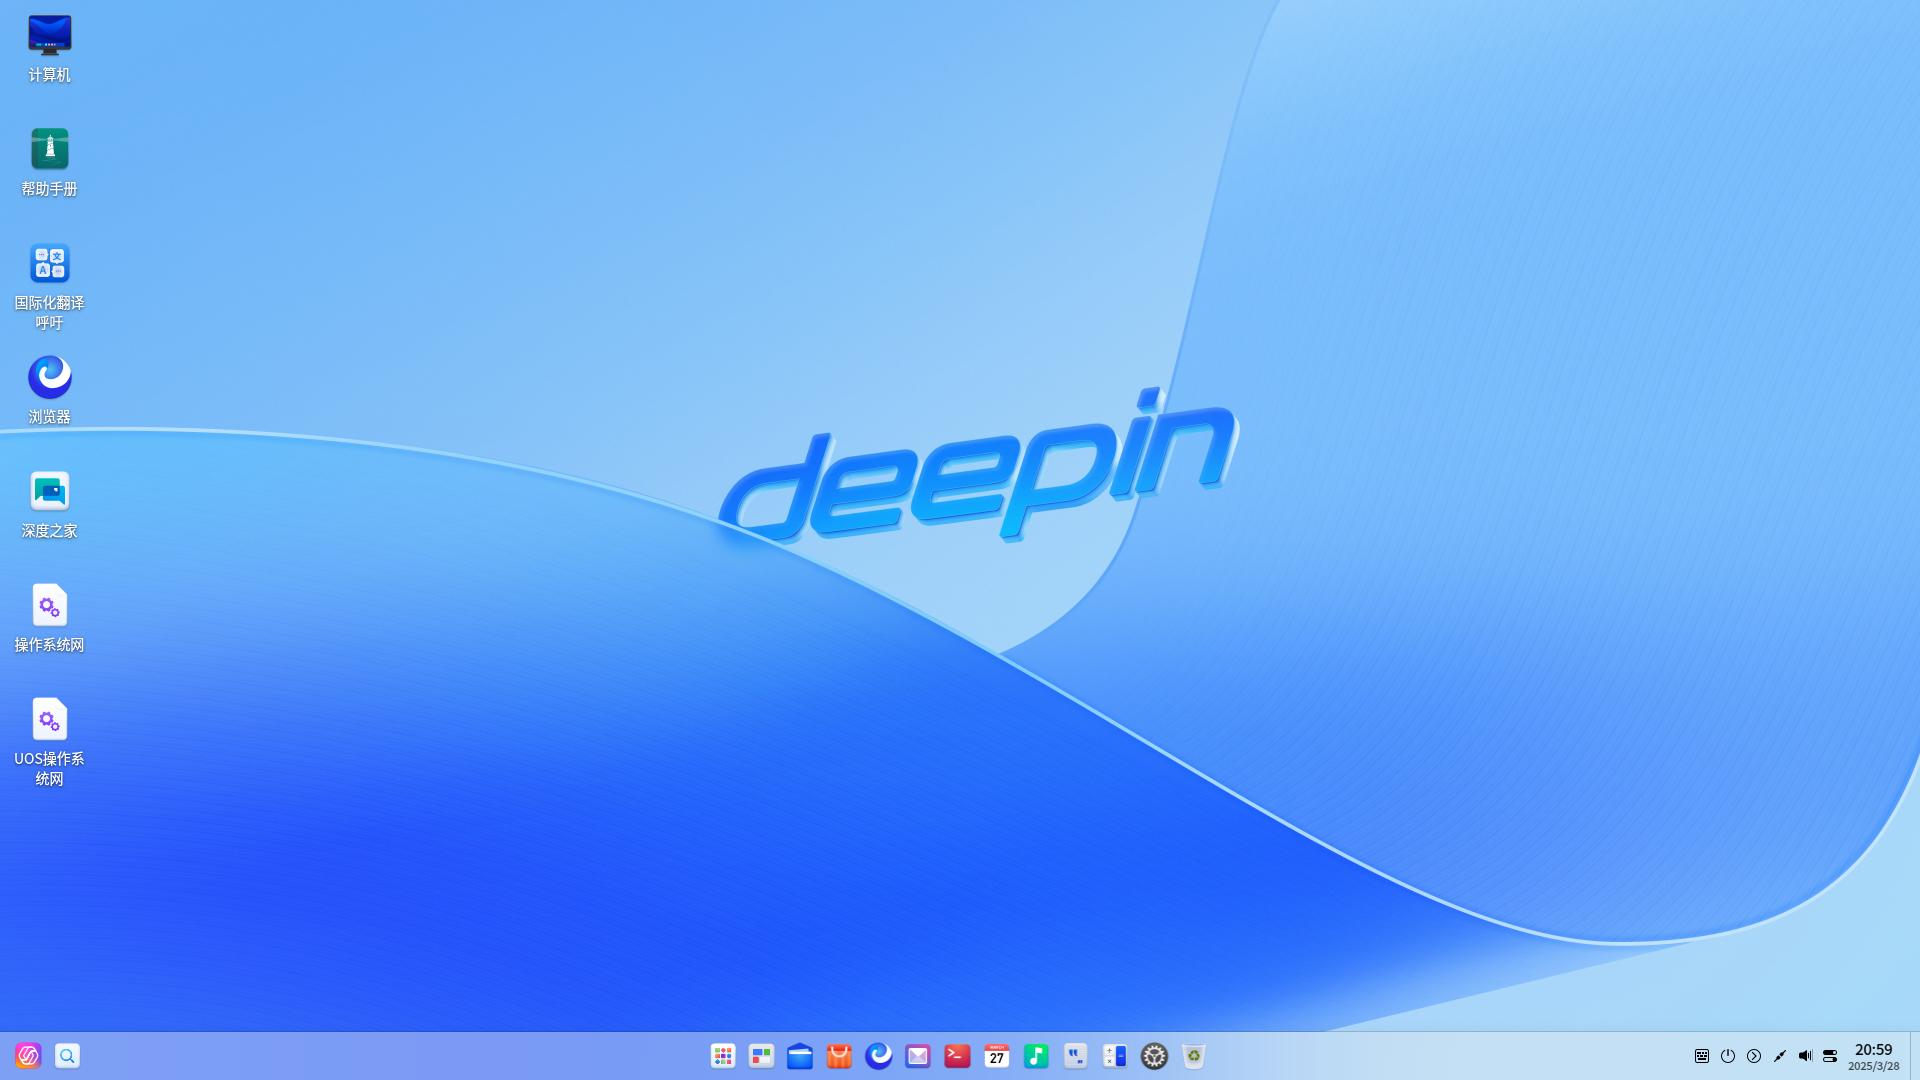Launch the Calculator from the dock
1920x1080 pixels.
pos(1115,1056)
